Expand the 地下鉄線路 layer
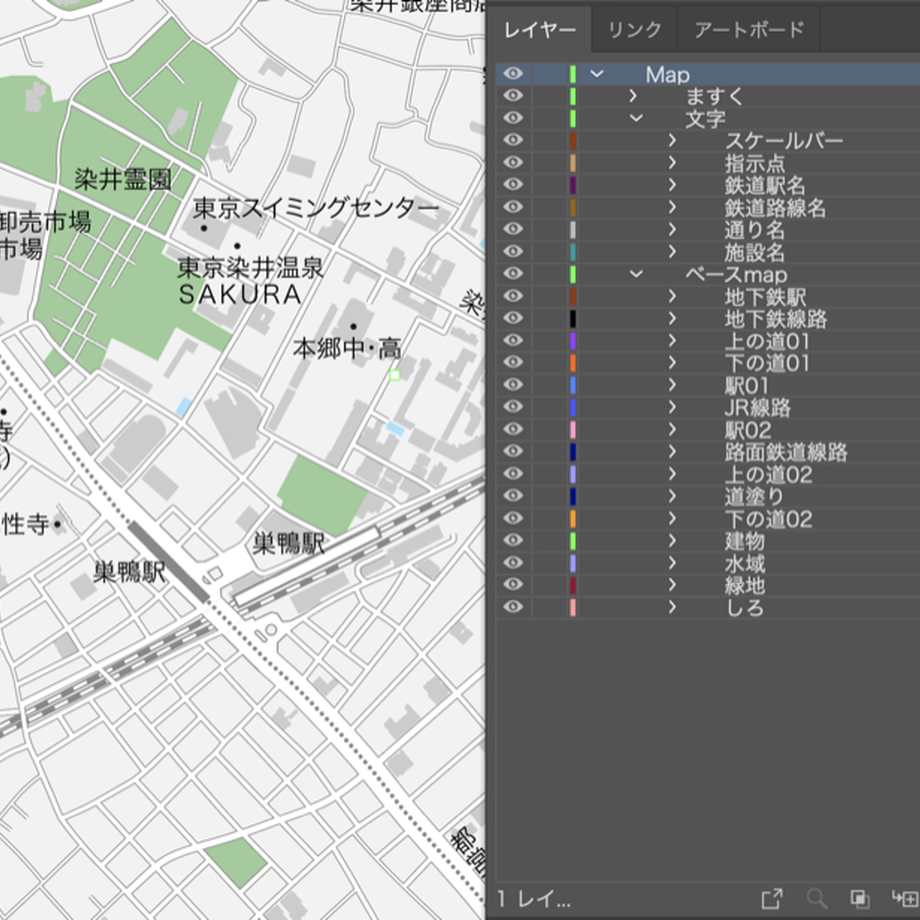 click(x=672, y=319)
